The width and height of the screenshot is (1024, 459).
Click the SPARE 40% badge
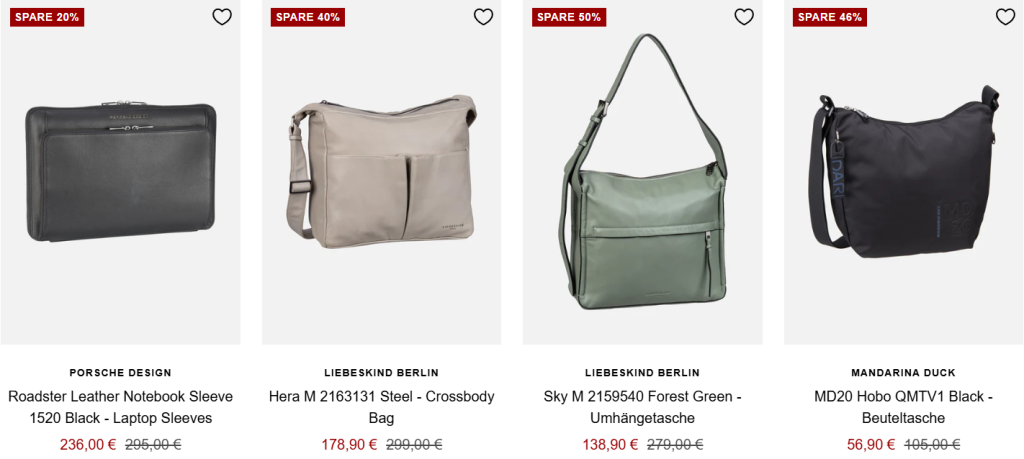[308, 18]
